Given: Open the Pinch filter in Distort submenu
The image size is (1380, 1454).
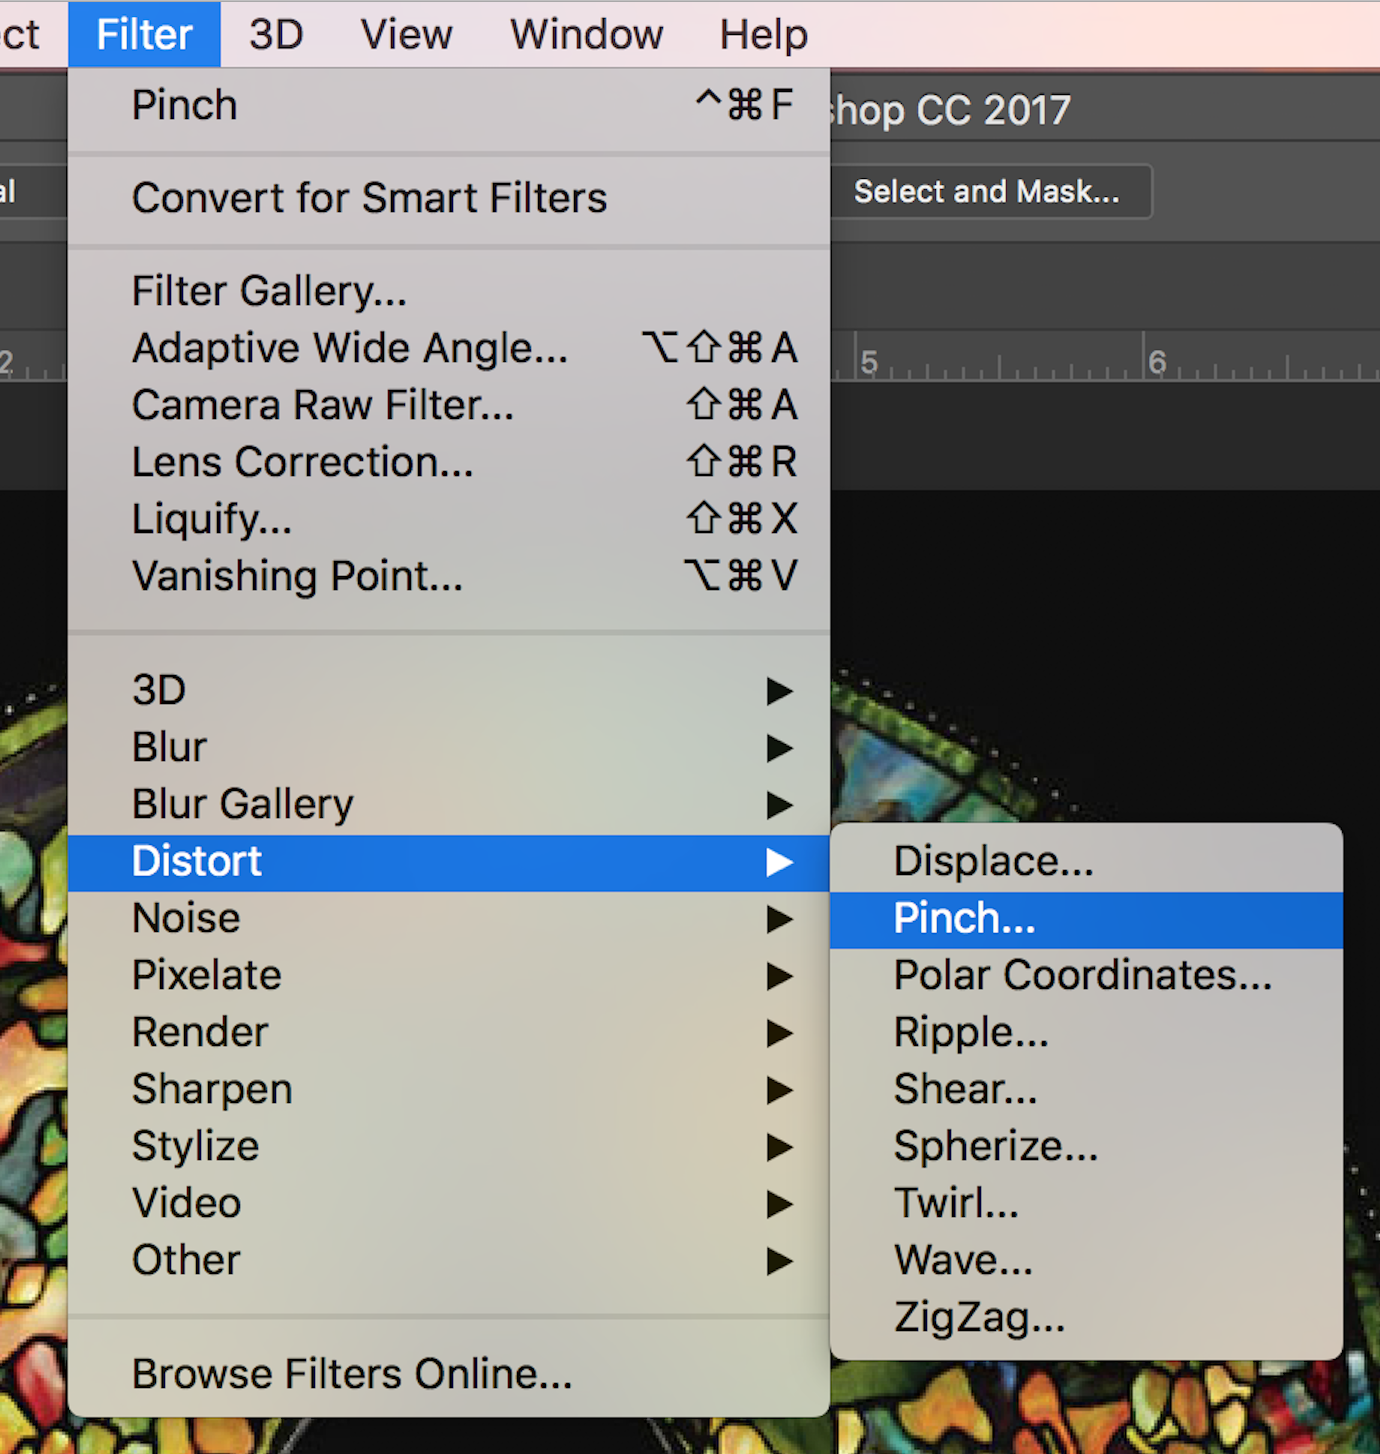Looking at the screenshot, I should [964, 919].
